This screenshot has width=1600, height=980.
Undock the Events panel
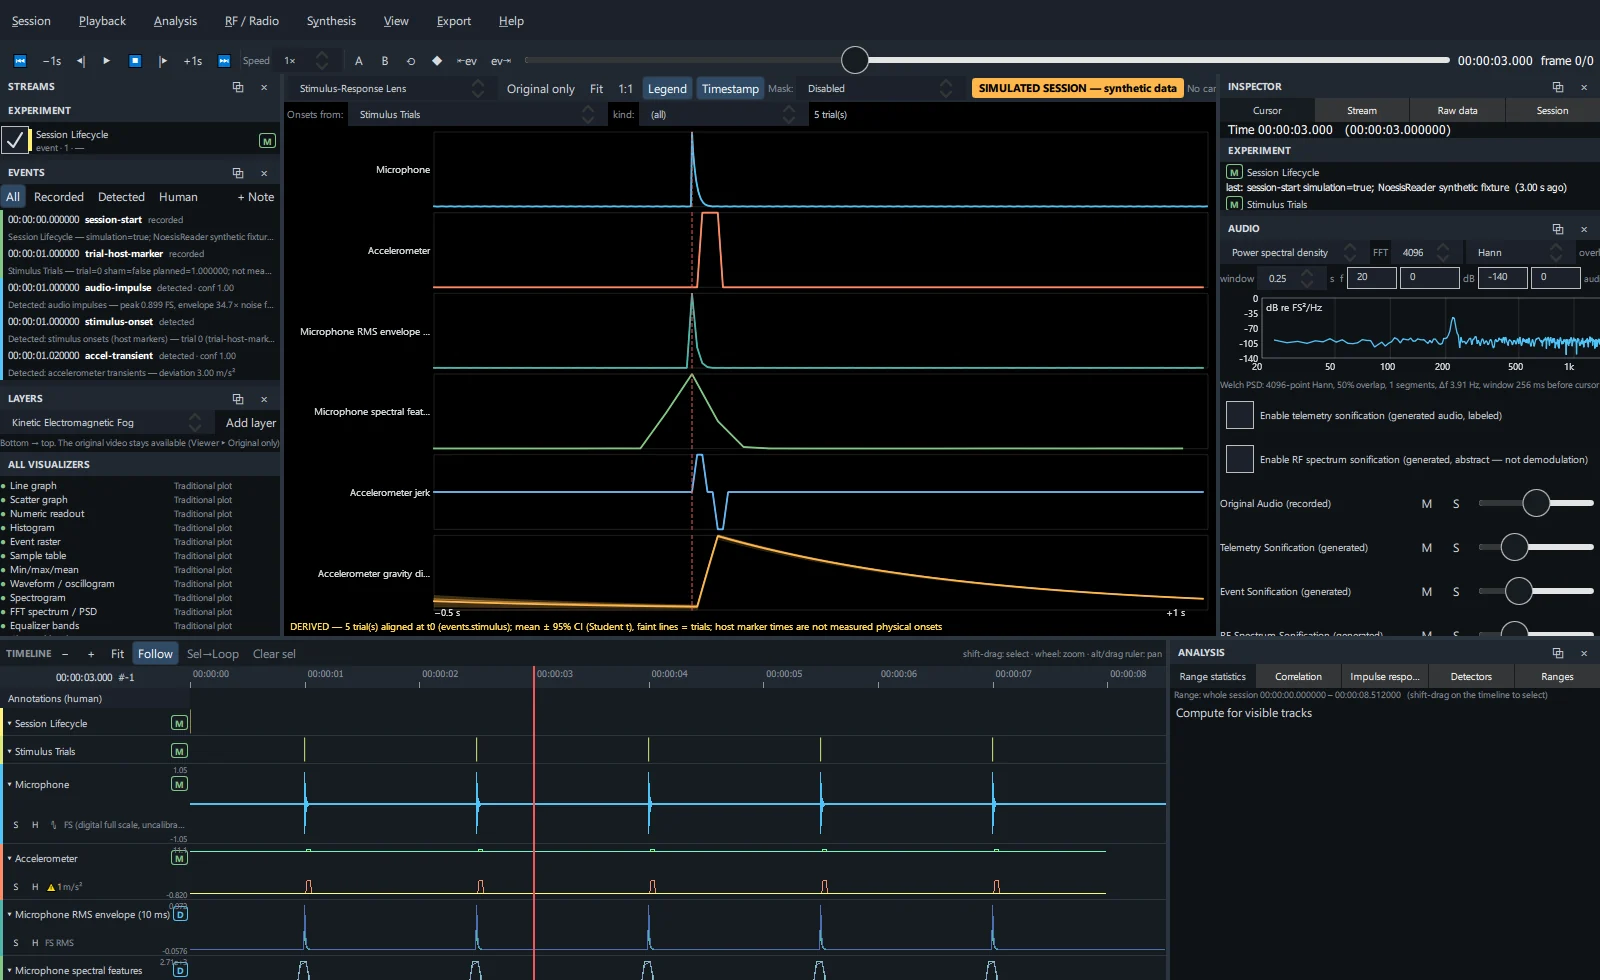tap(238, 173)
